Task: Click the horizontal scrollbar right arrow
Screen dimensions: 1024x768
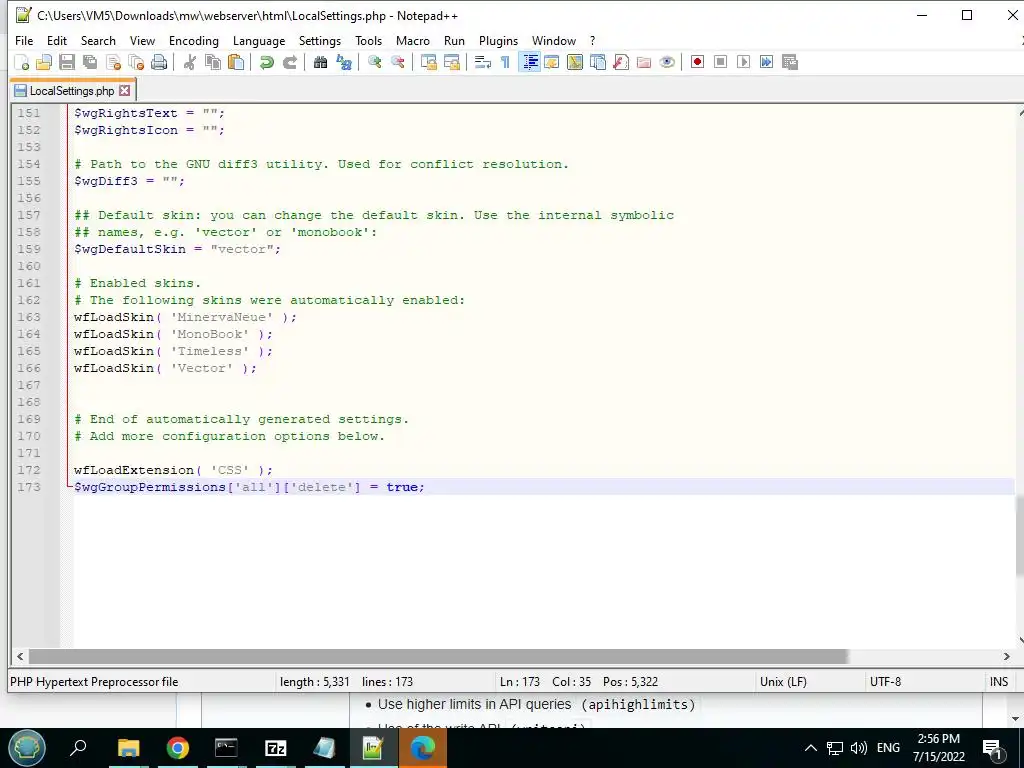Action: coord(1006,656)
